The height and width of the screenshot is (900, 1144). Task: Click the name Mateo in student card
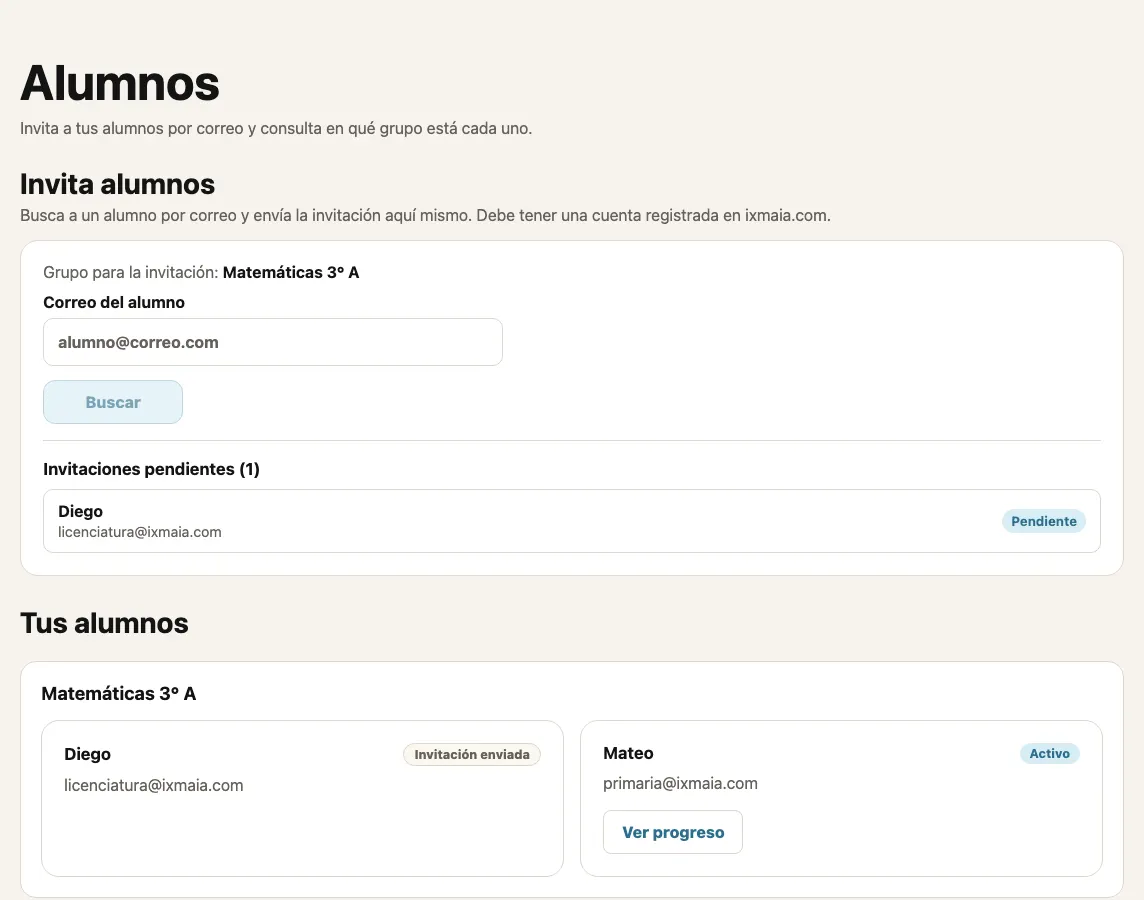click(628, 753)
